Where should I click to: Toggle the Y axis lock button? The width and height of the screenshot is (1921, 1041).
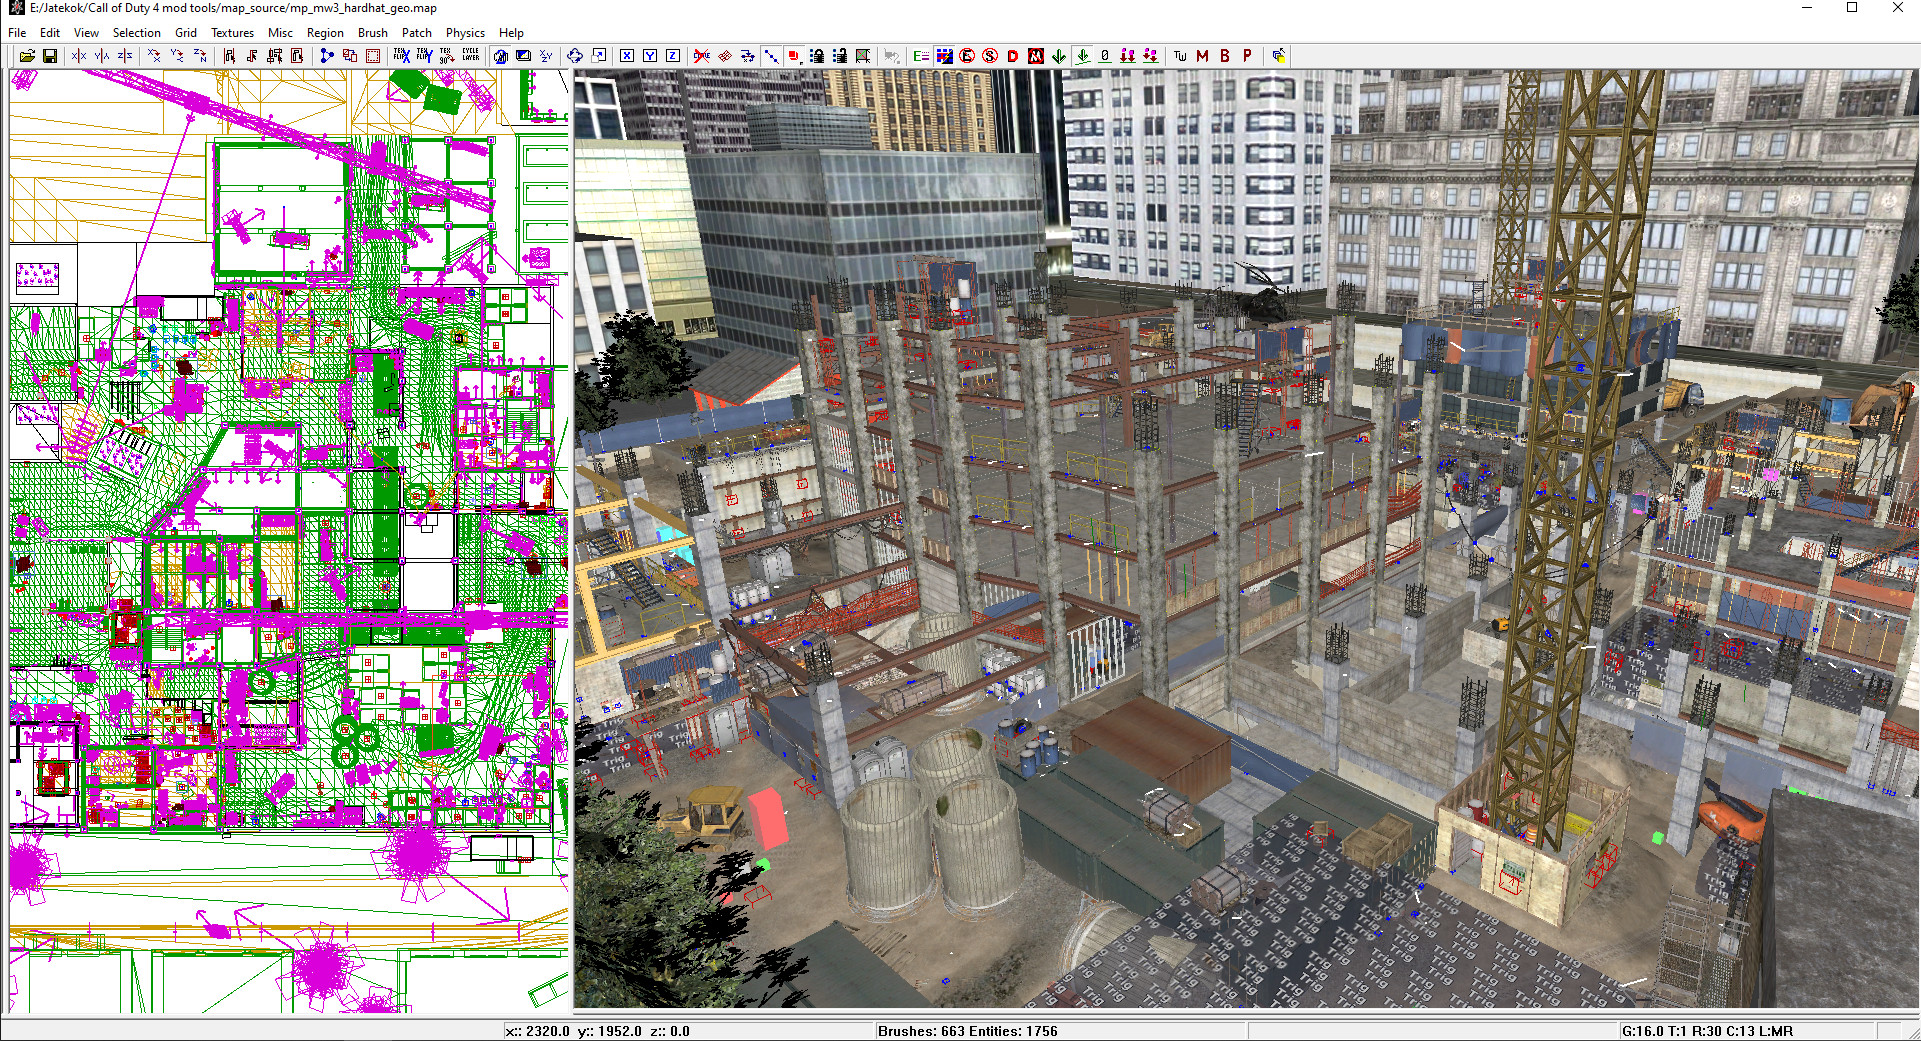[650, 56]
